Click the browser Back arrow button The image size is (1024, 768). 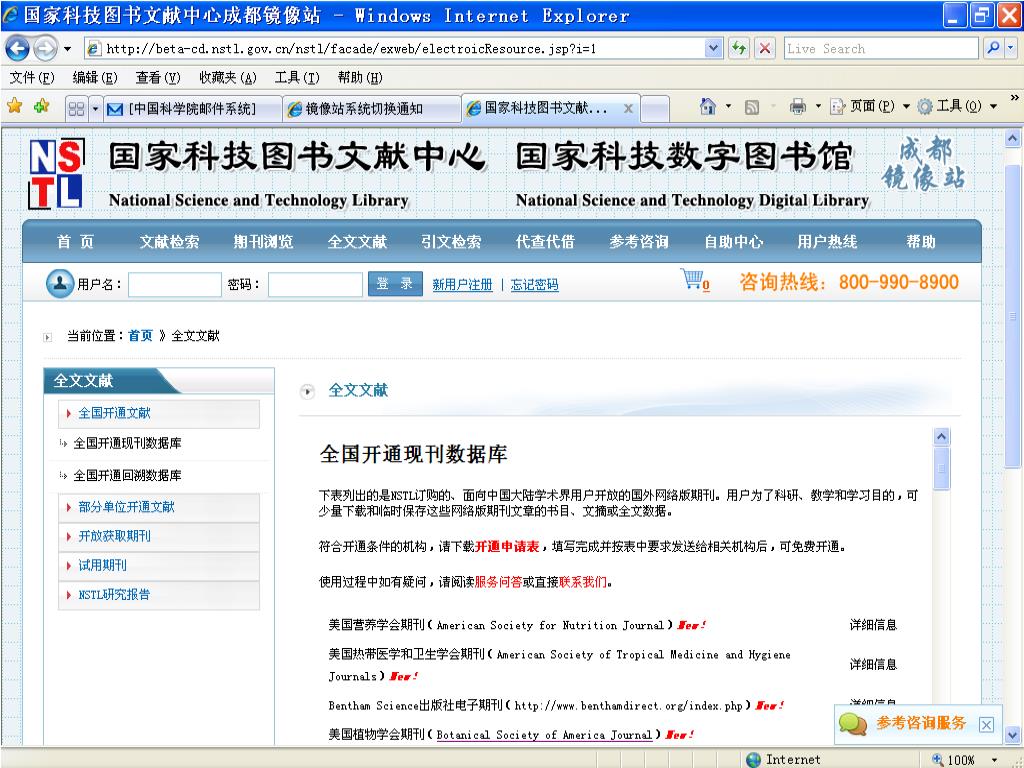18,48
